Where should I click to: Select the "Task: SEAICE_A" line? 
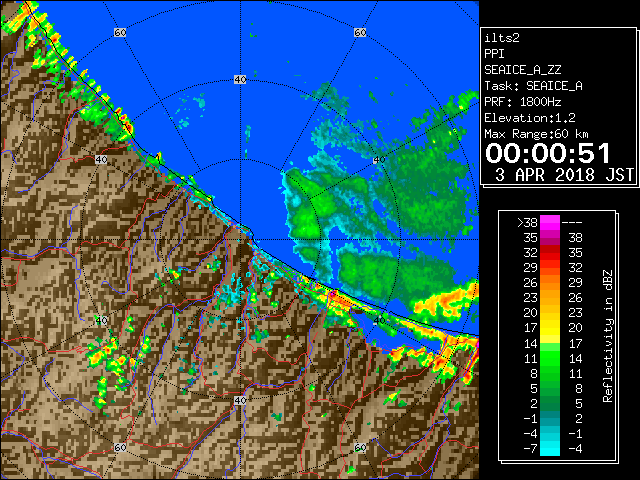pos(533,86)
